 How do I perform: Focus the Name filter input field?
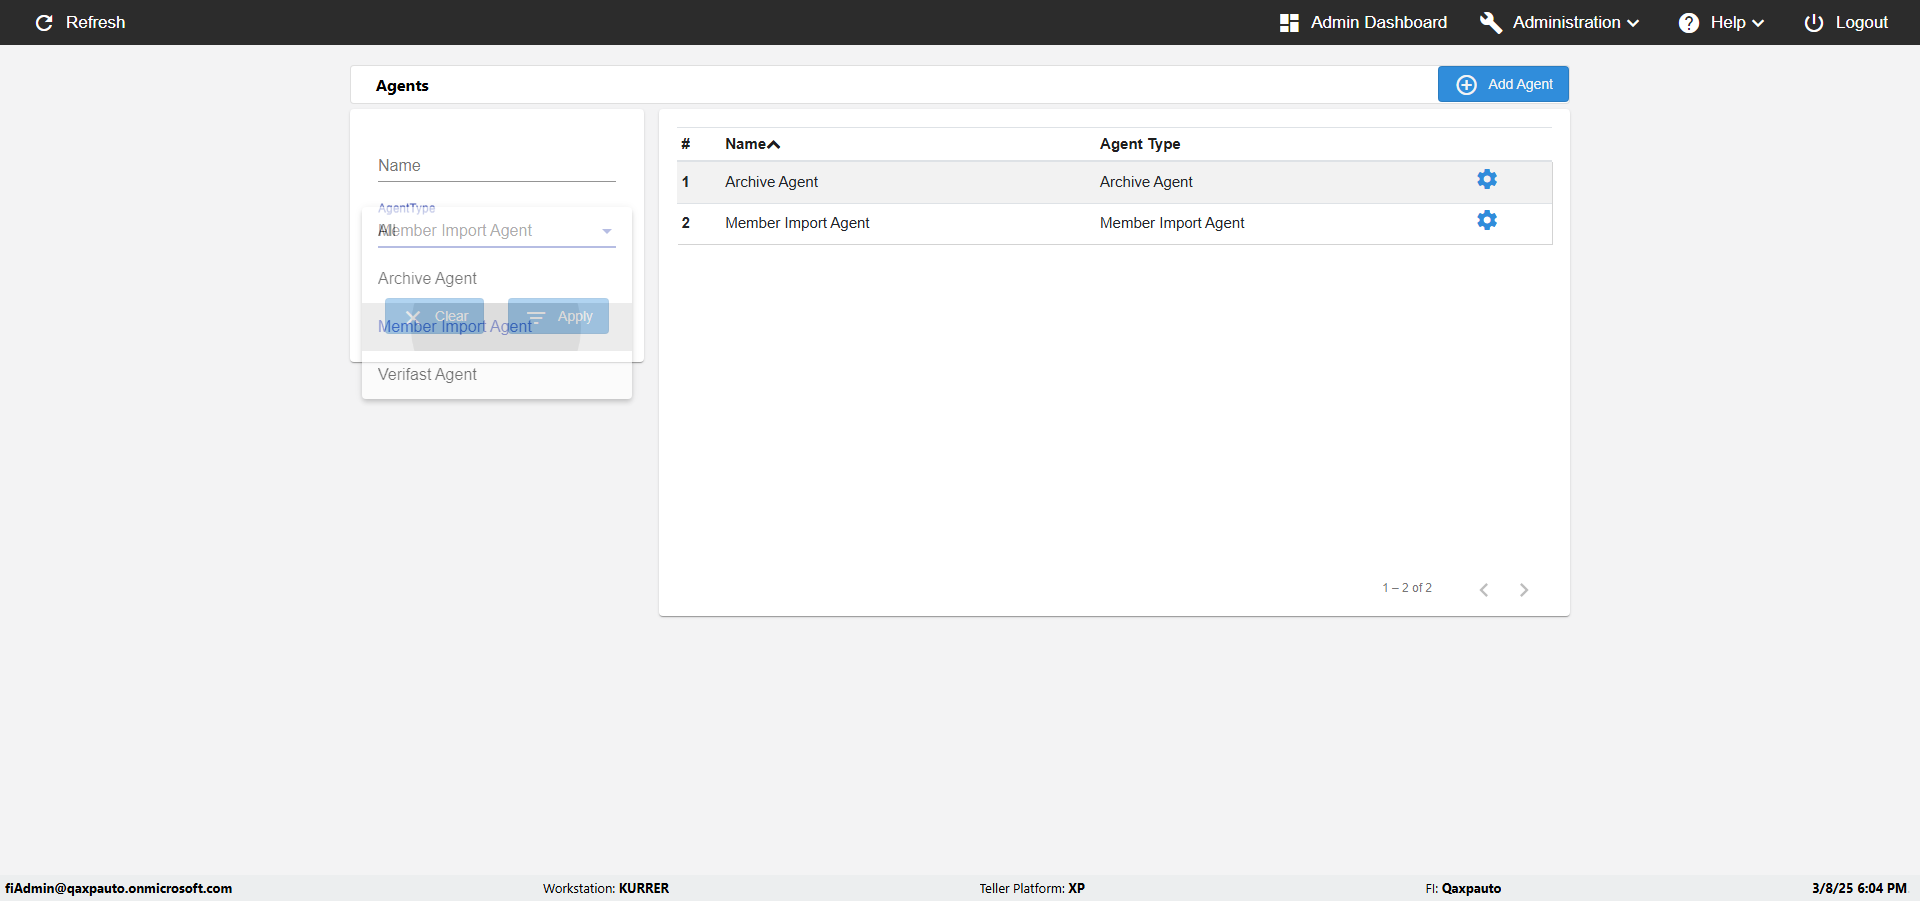[496, 166]
